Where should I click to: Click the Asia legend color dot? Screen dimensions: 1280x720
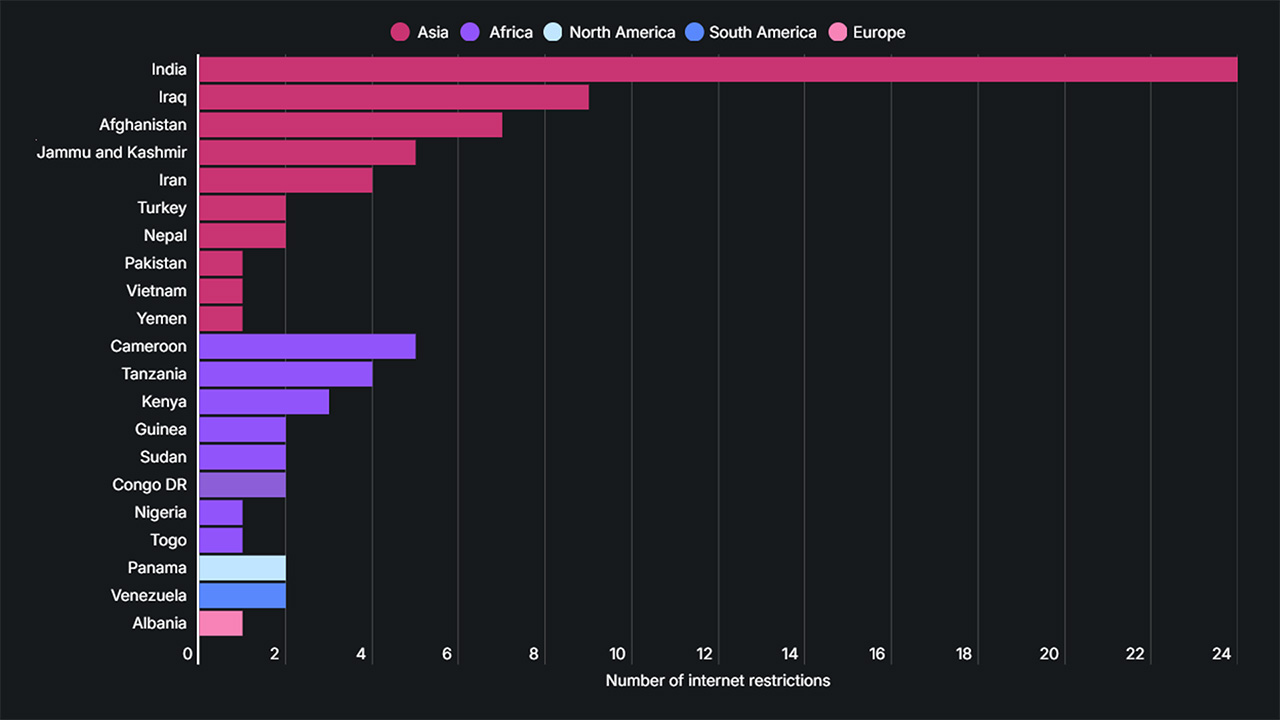pos(400,32)
